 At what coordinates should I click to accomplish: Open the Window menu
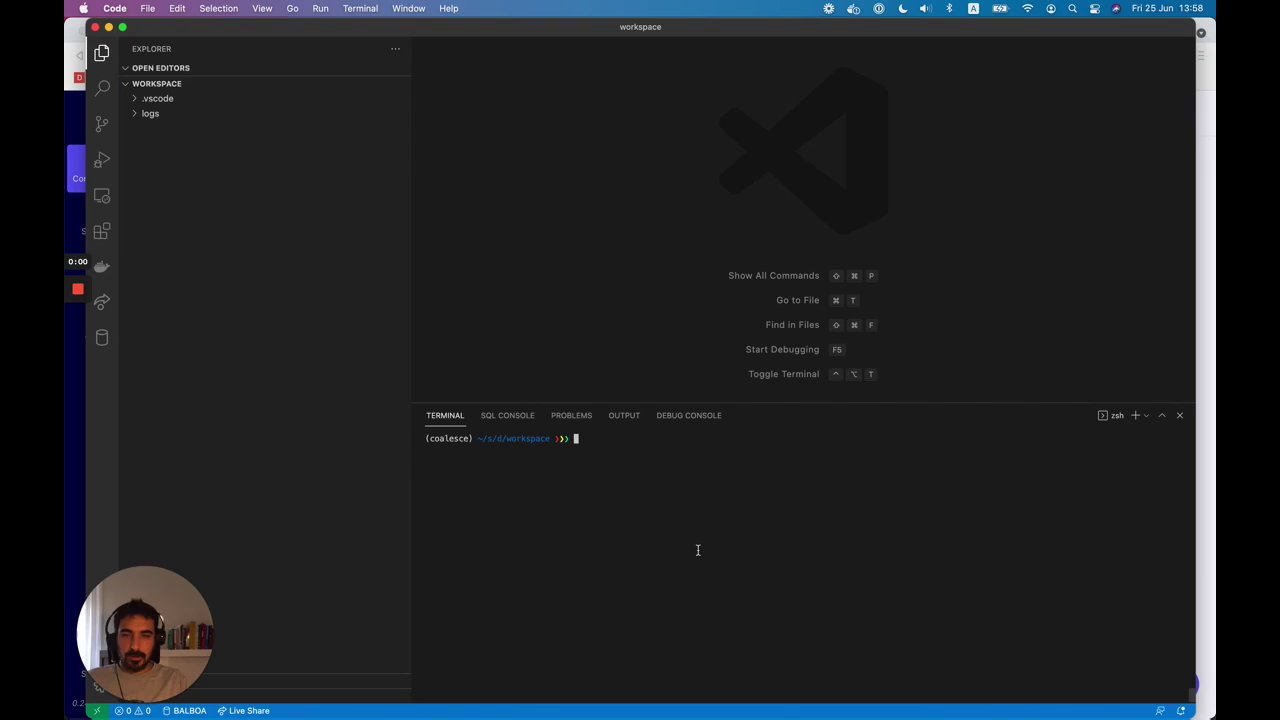(408, 9)
